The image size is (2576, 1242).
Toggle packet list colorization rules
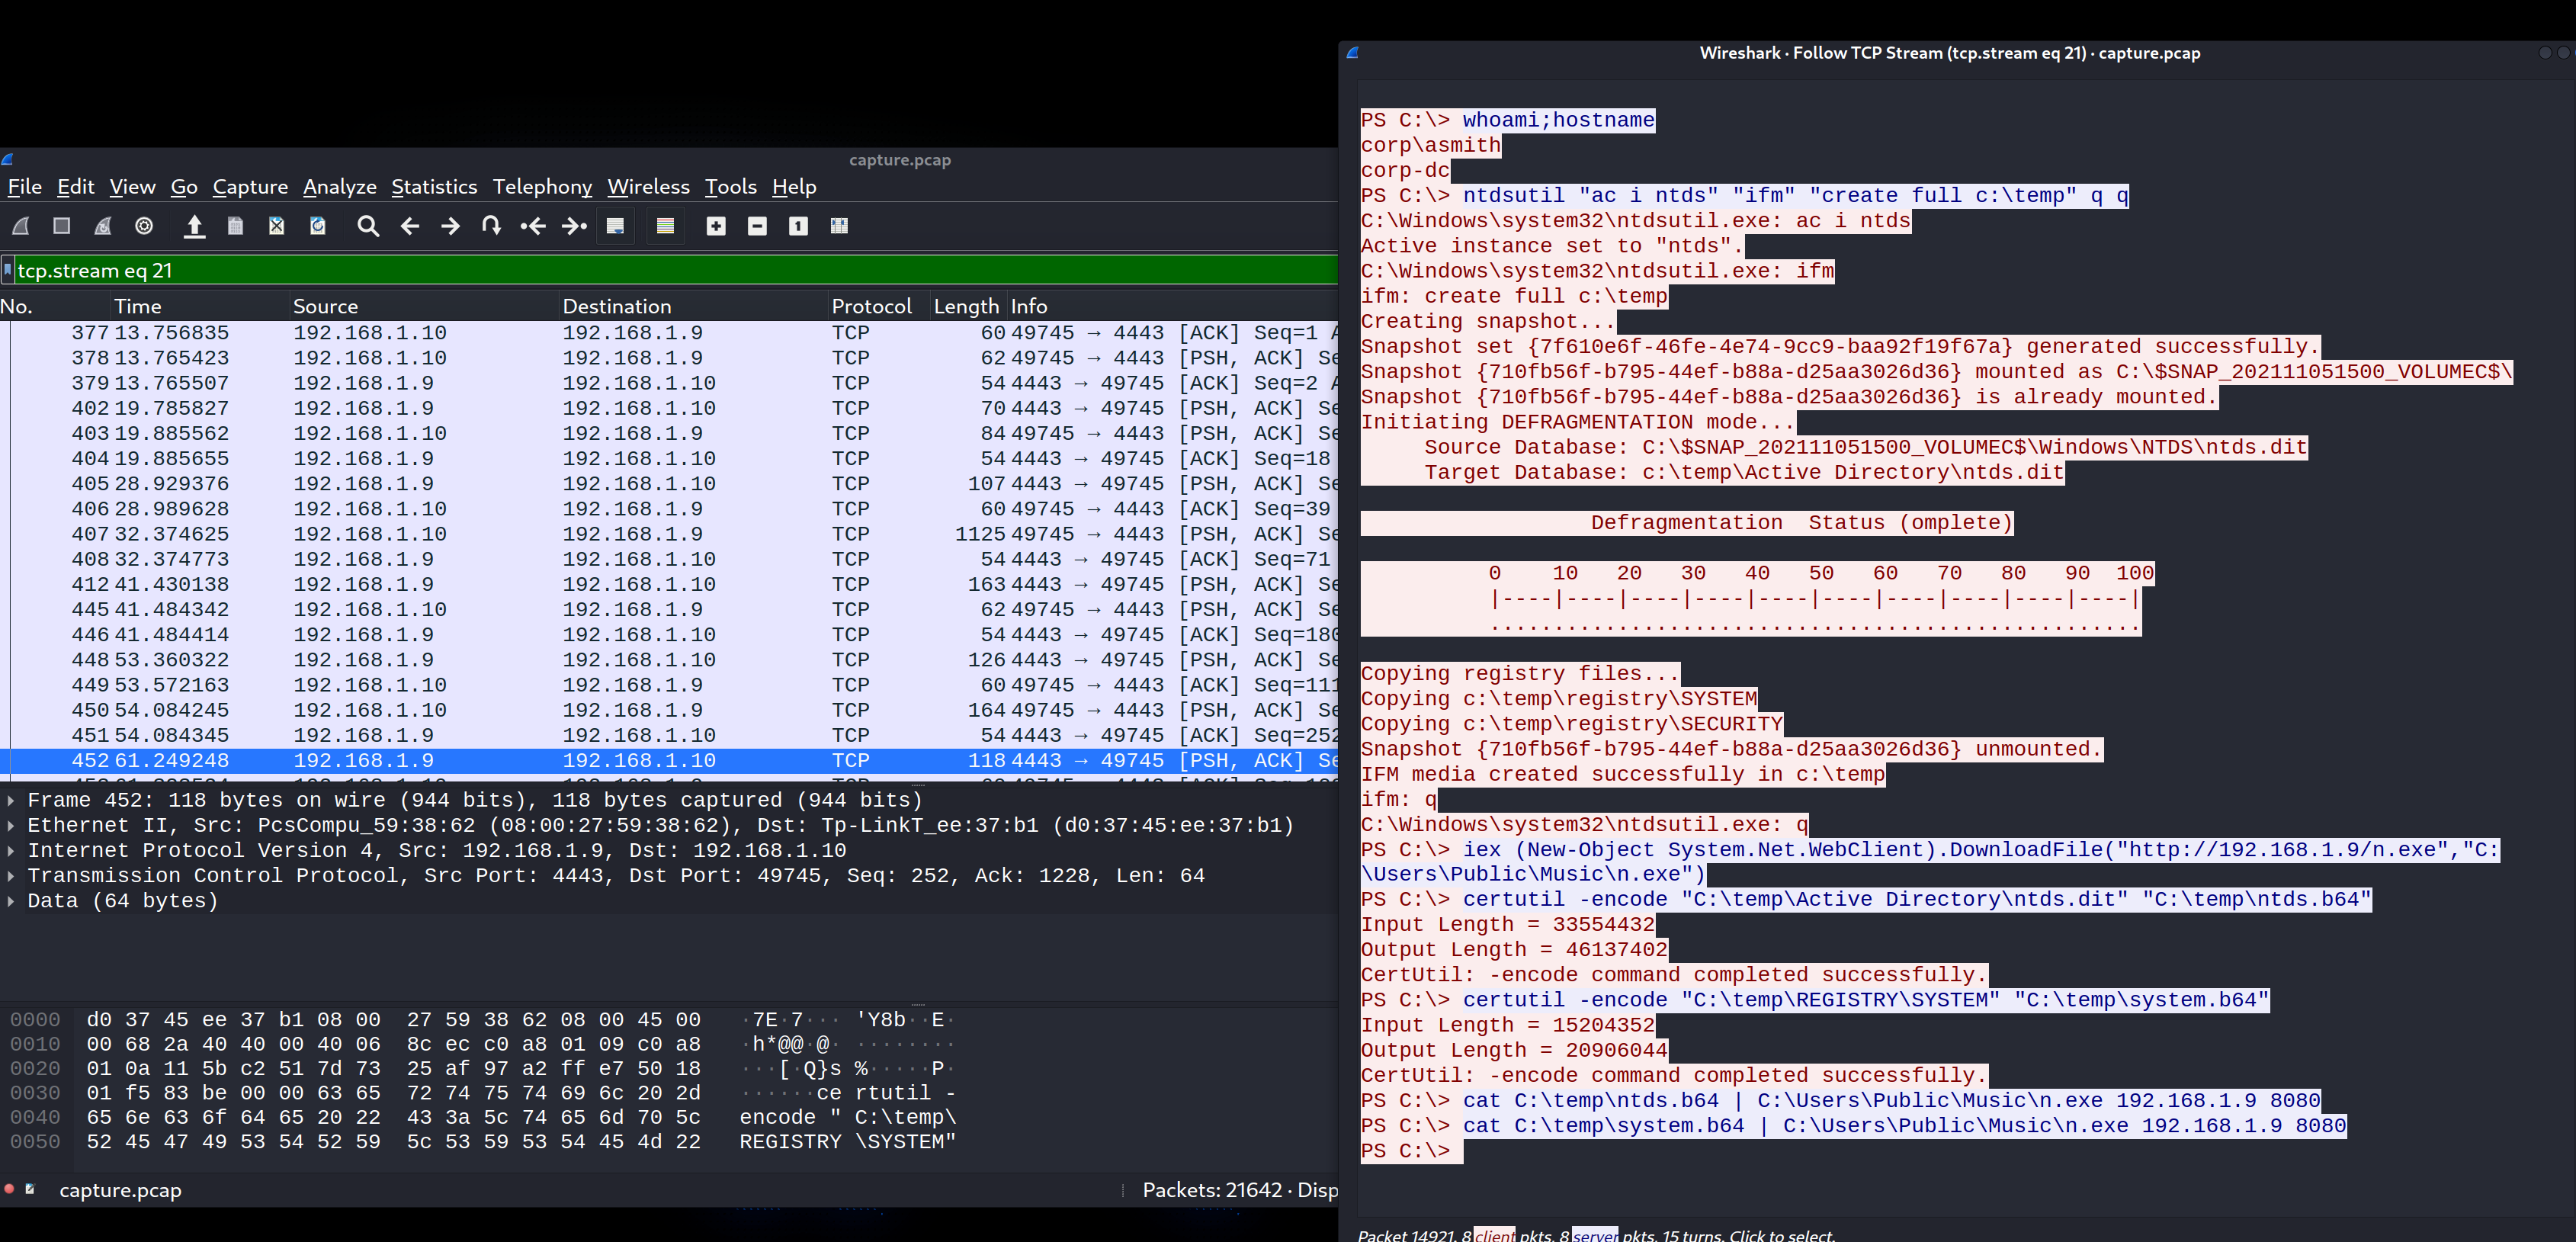[x=665, y=226]
